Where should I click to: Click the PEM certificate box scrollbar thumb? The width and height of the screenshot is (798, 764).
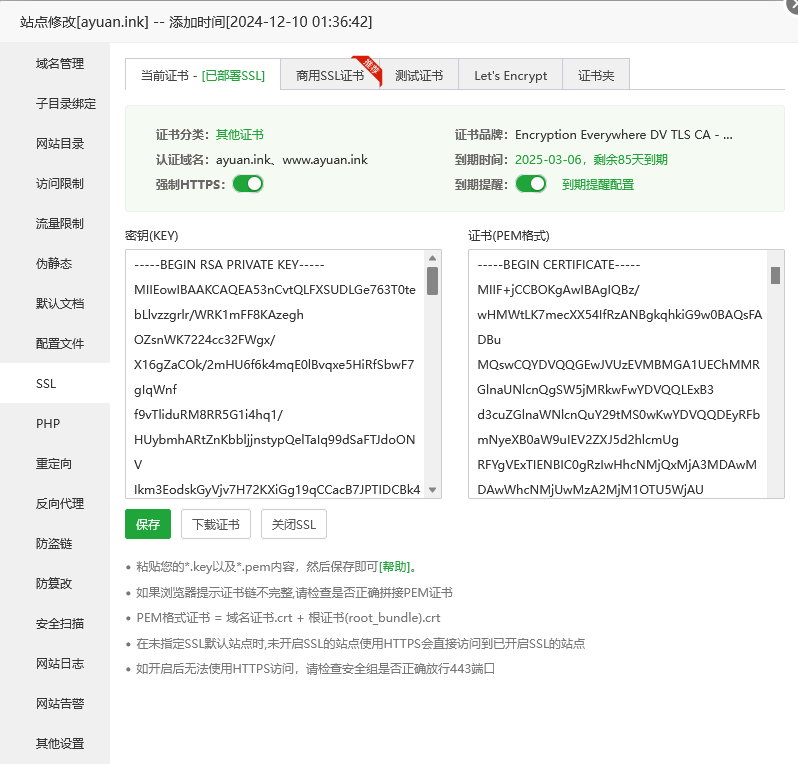[x=775, y=276]
